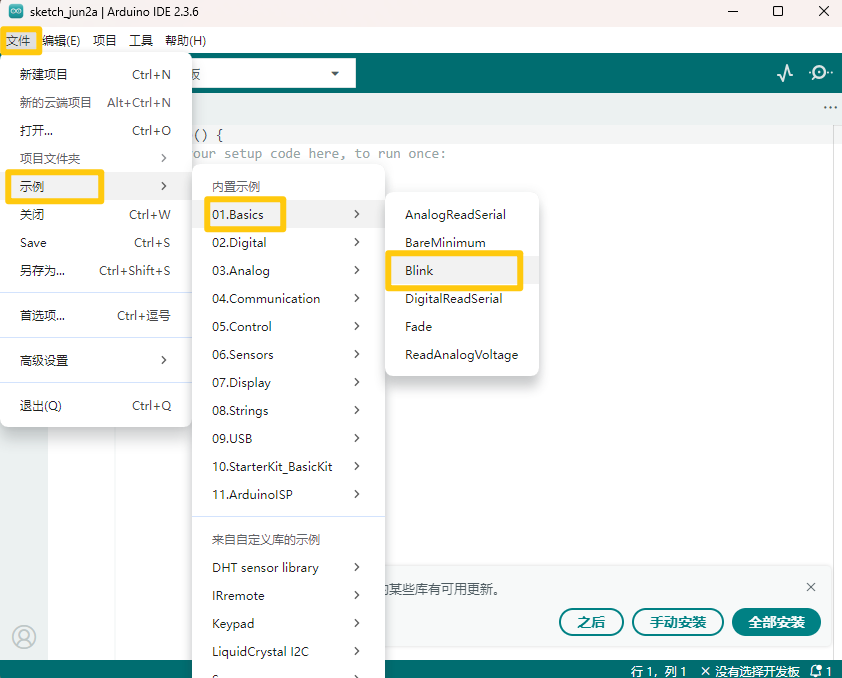Screen dimensions: 842x678
Task: Click the 手动安装 manual install button
Action: point(678,622)
